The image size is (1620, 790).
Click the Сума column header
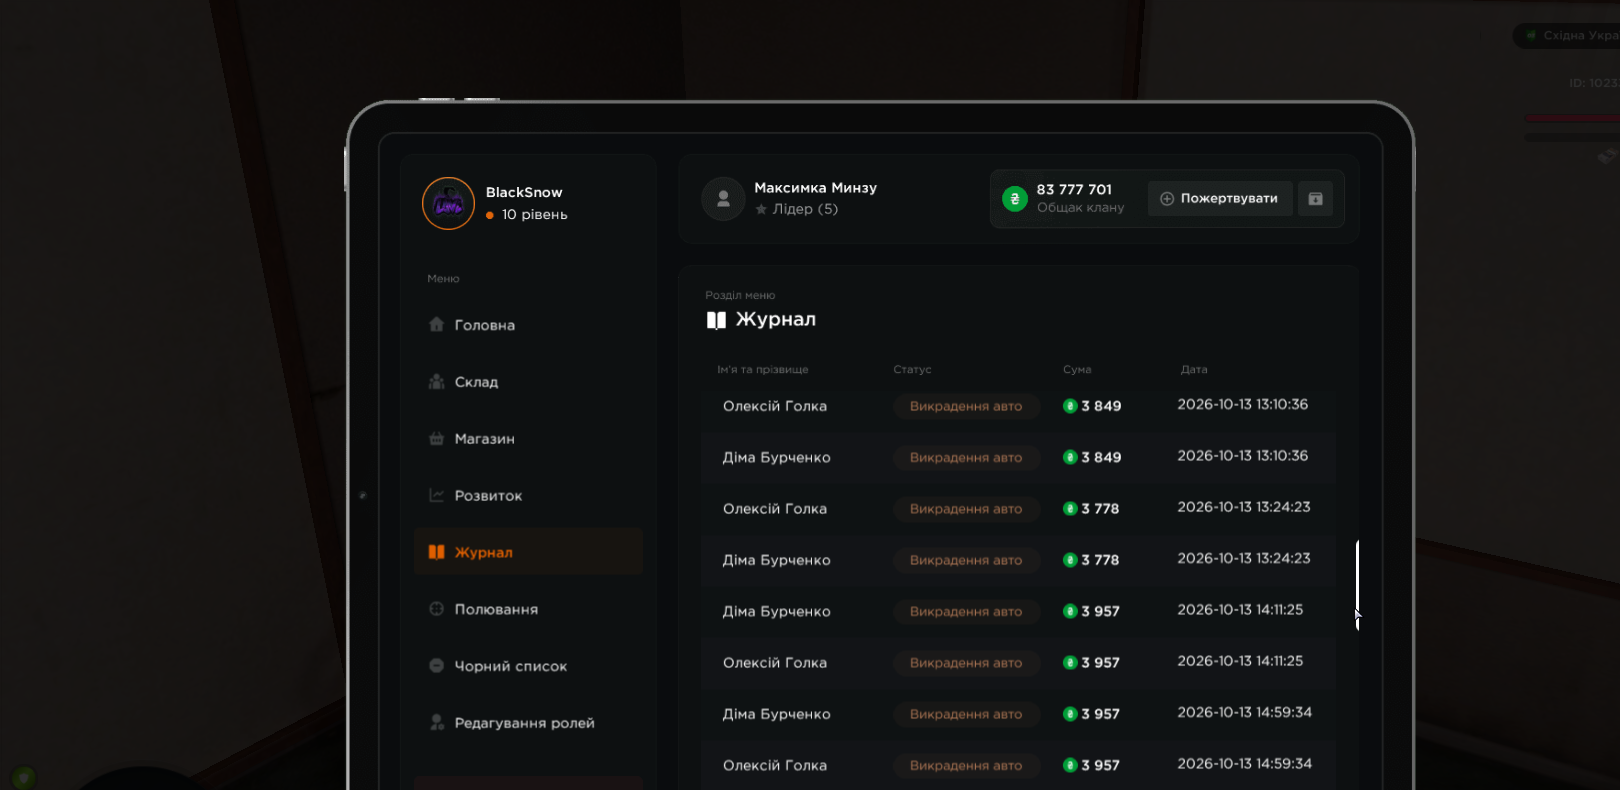click(1077, 370)
